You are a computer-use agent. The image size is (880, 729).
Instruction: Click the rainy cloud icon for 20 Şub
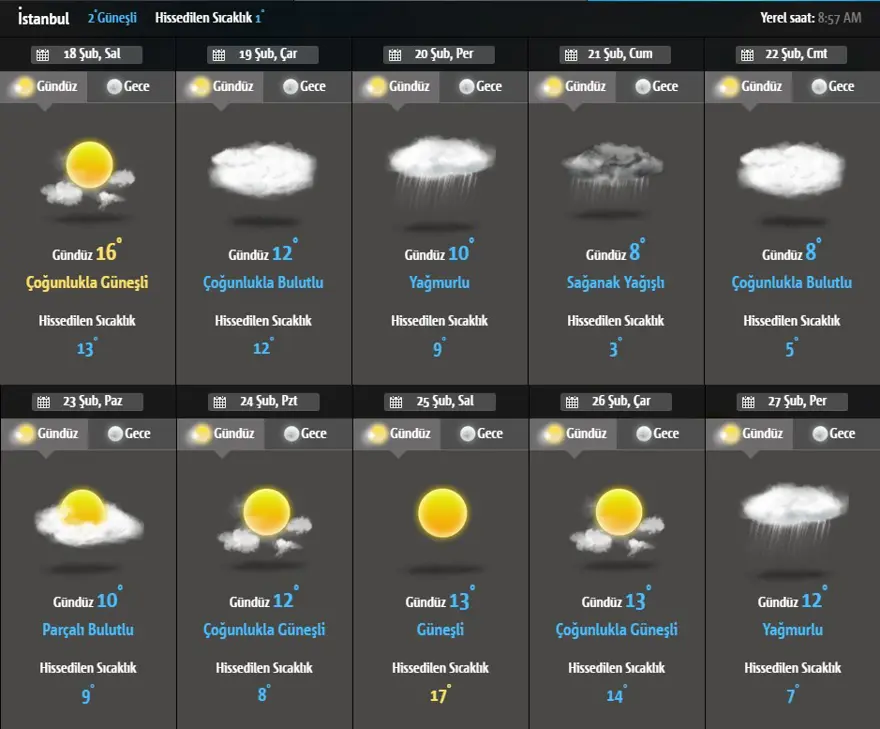(441, 165)
